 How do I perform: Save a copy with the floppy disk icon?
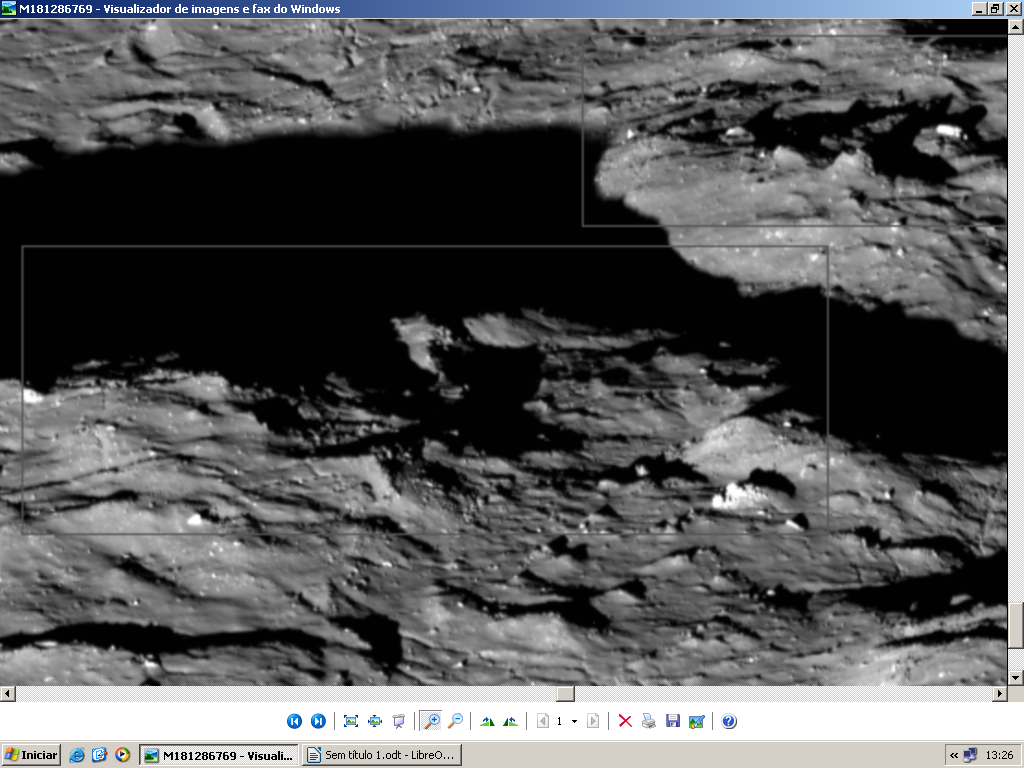click(673, 721)
